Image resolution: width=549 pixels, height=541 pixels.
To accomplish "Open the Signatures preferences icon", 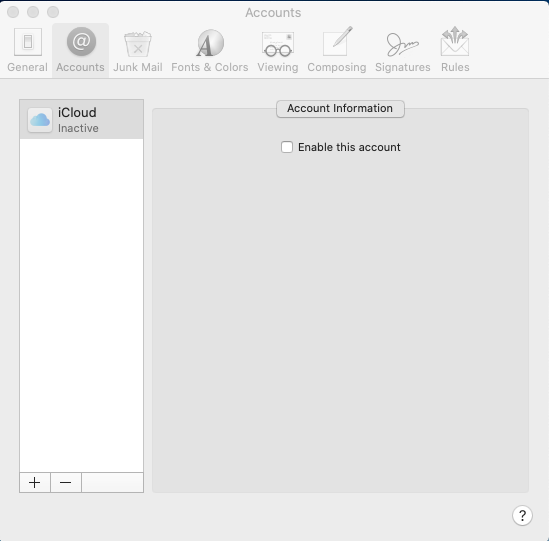I will (x=403, y=44).
